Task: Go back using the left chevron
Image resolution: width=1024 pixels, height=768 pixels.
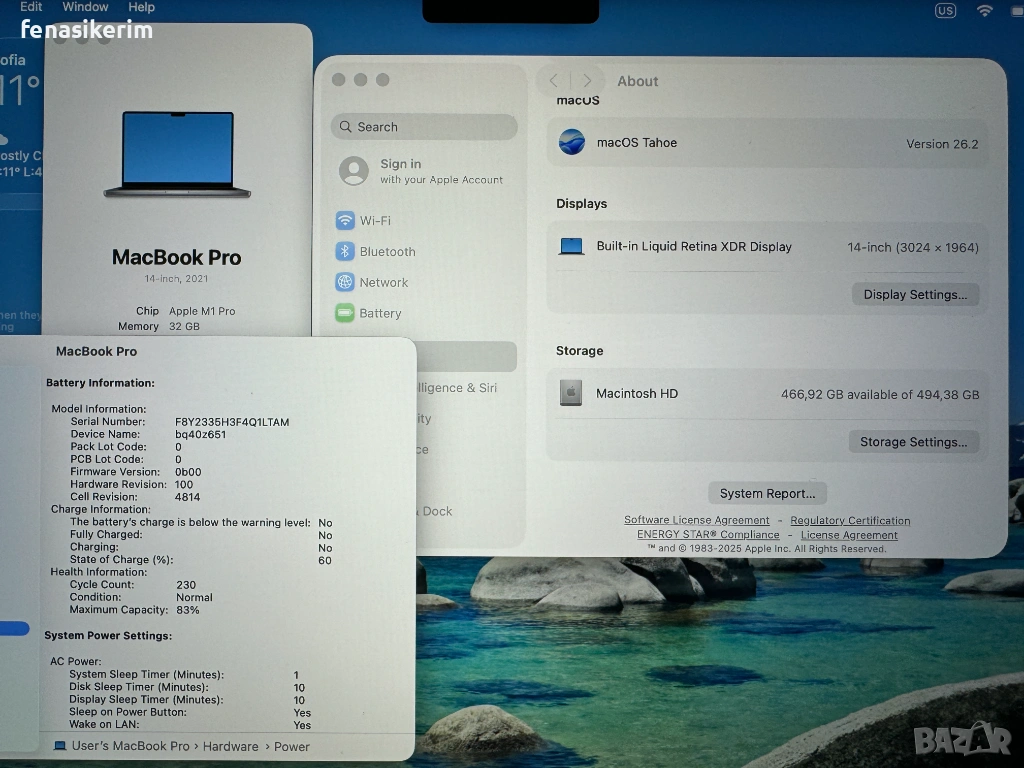Action: pos(554,81)
